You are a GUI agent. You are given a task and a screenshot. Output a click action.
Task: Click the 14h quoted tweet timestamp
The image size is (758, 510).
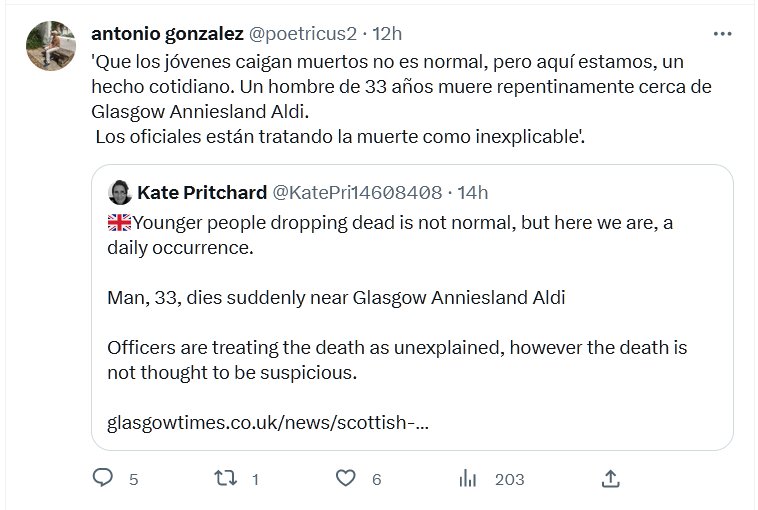tap(470, 192)
